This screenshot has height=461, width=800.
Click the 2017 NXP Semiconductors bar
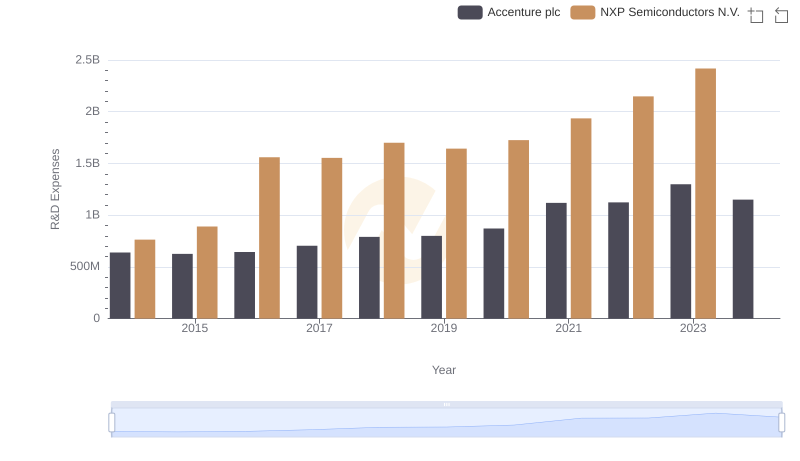[x=332, y=238]
